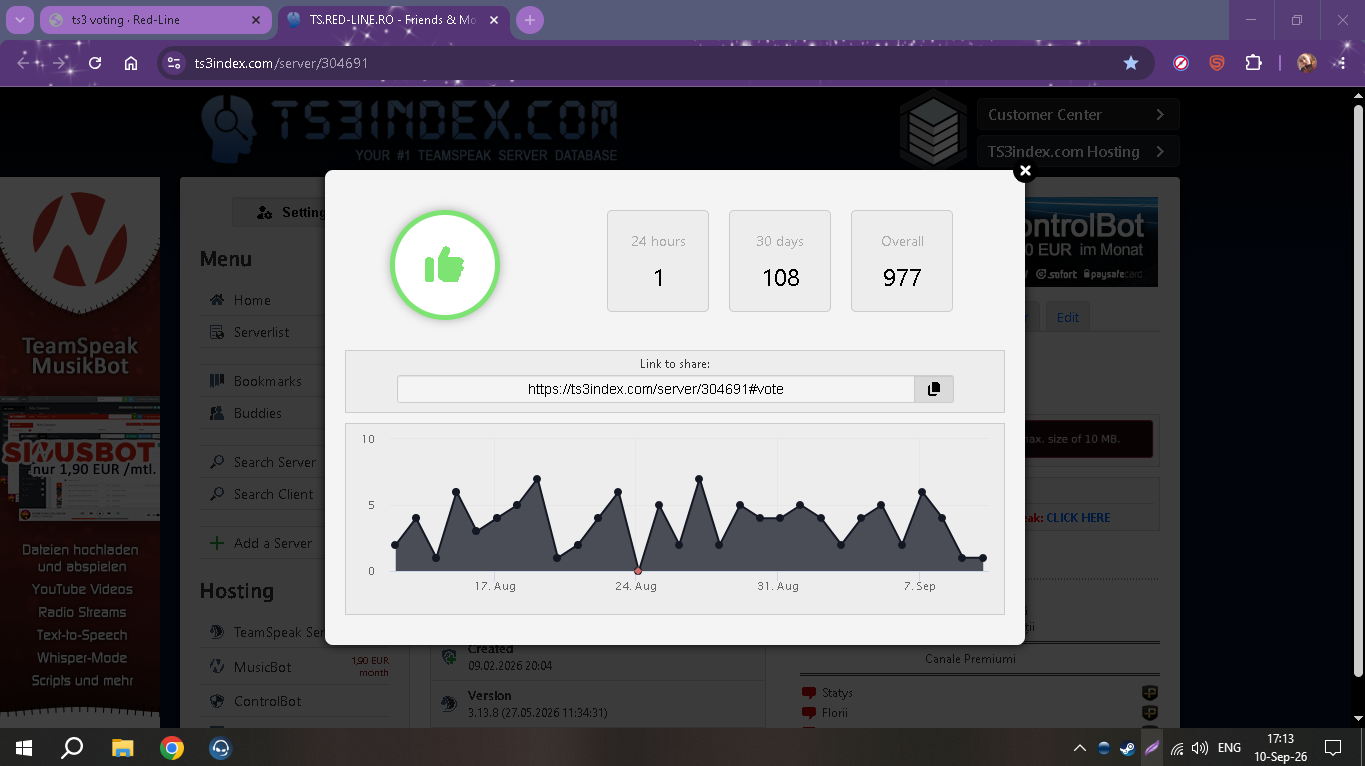Follow the CLICK HERE link
1365x766 pixels.
click(x=1078, y=518)
